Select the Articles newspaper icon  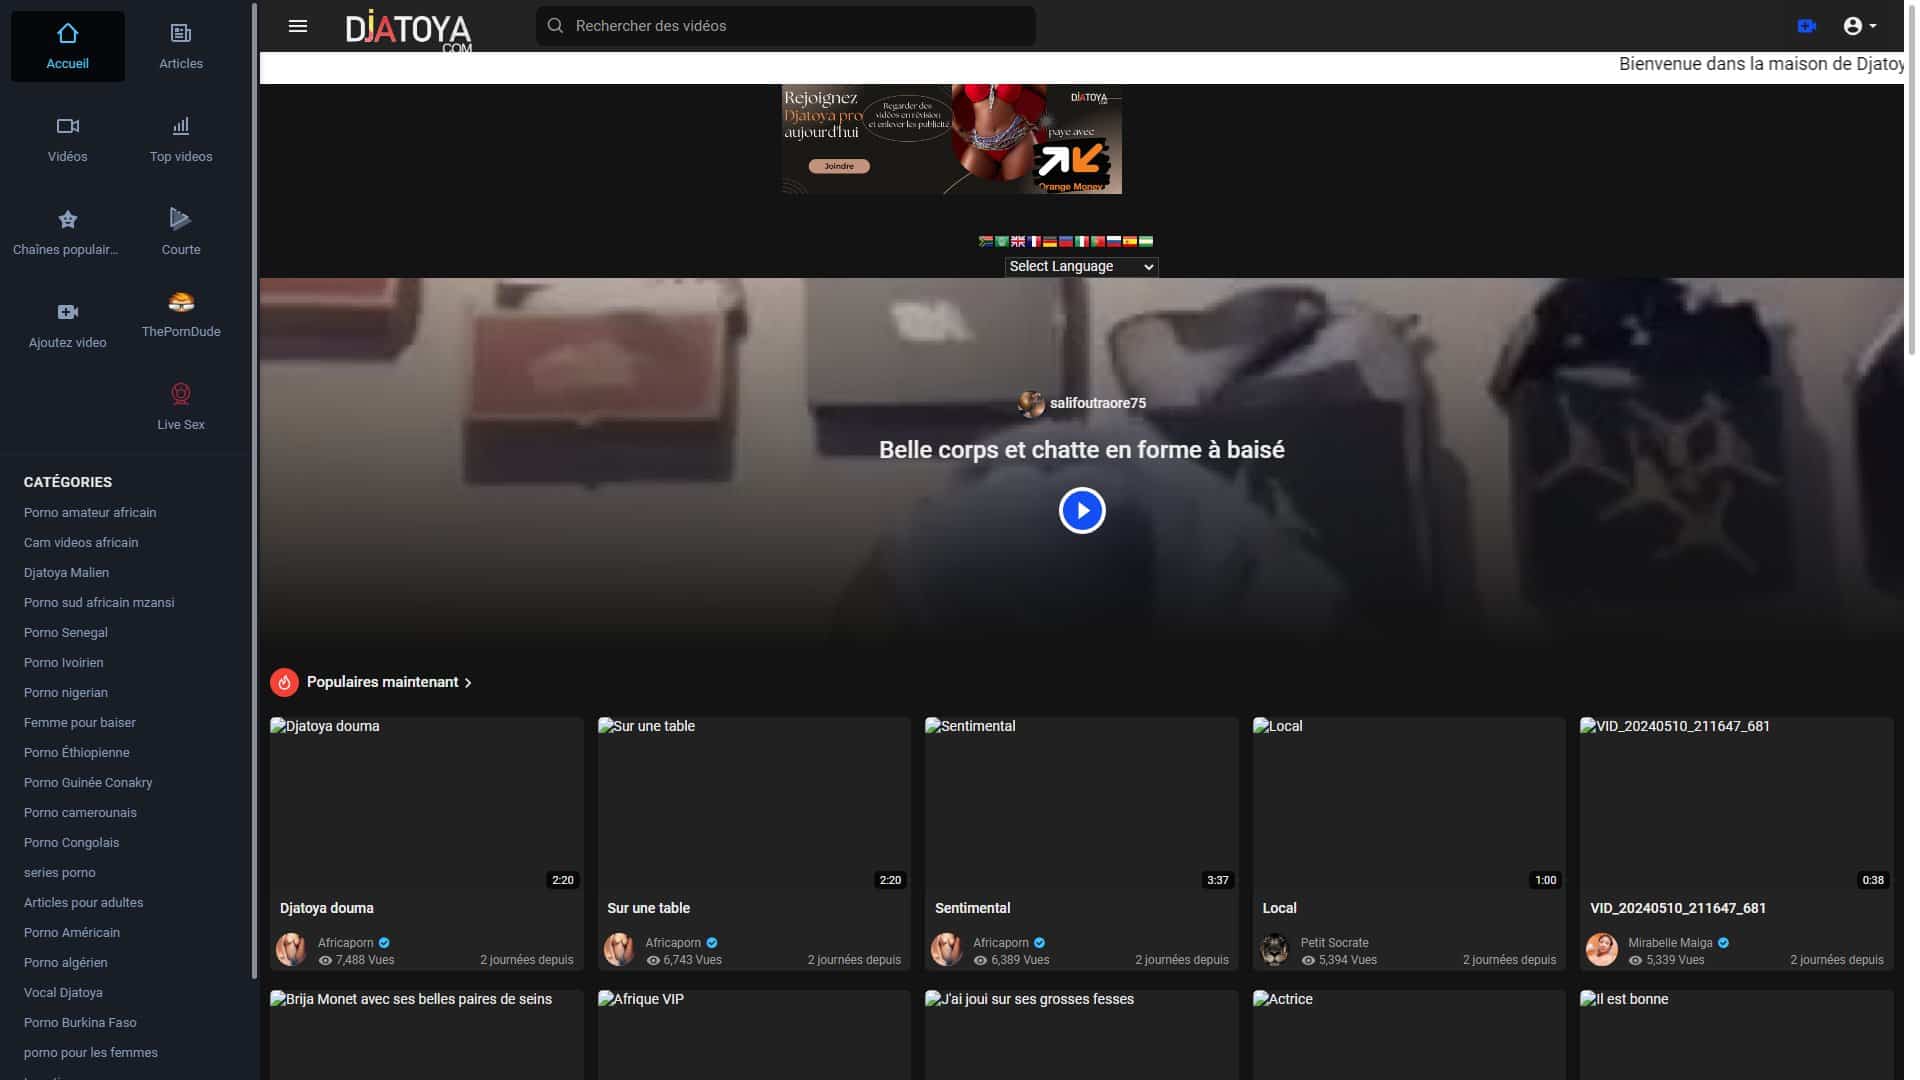point(180,31)
